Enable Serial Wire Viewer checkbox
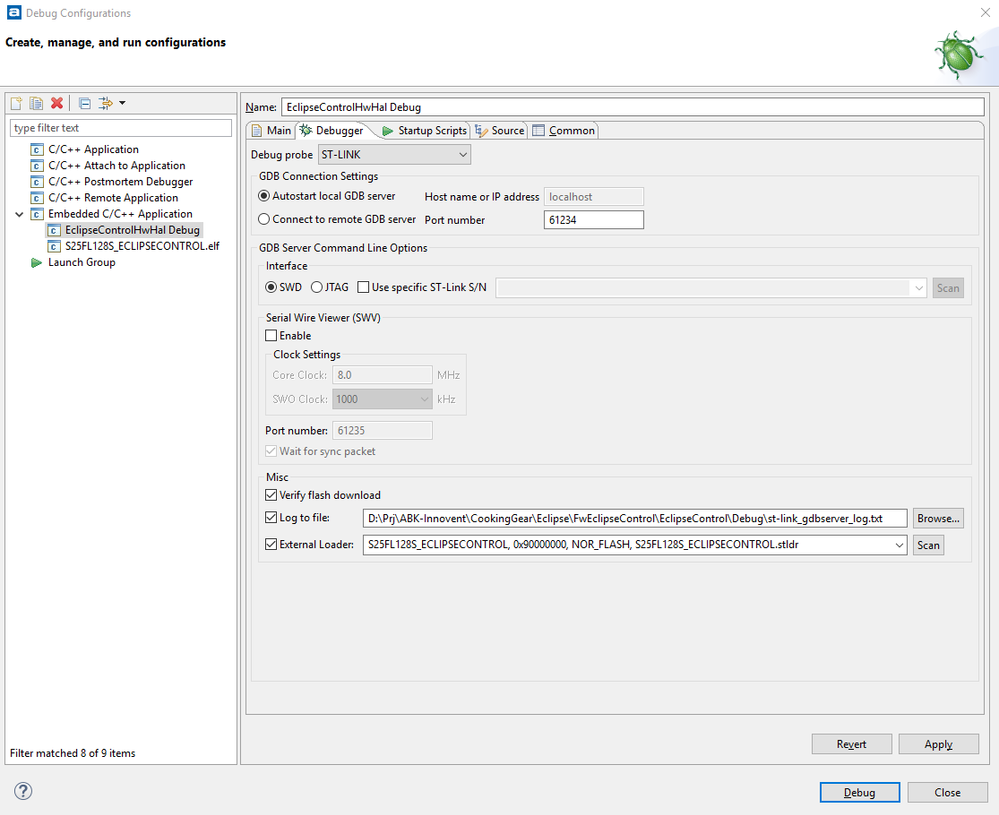999x815 pixels. click(x=271, y=336)
